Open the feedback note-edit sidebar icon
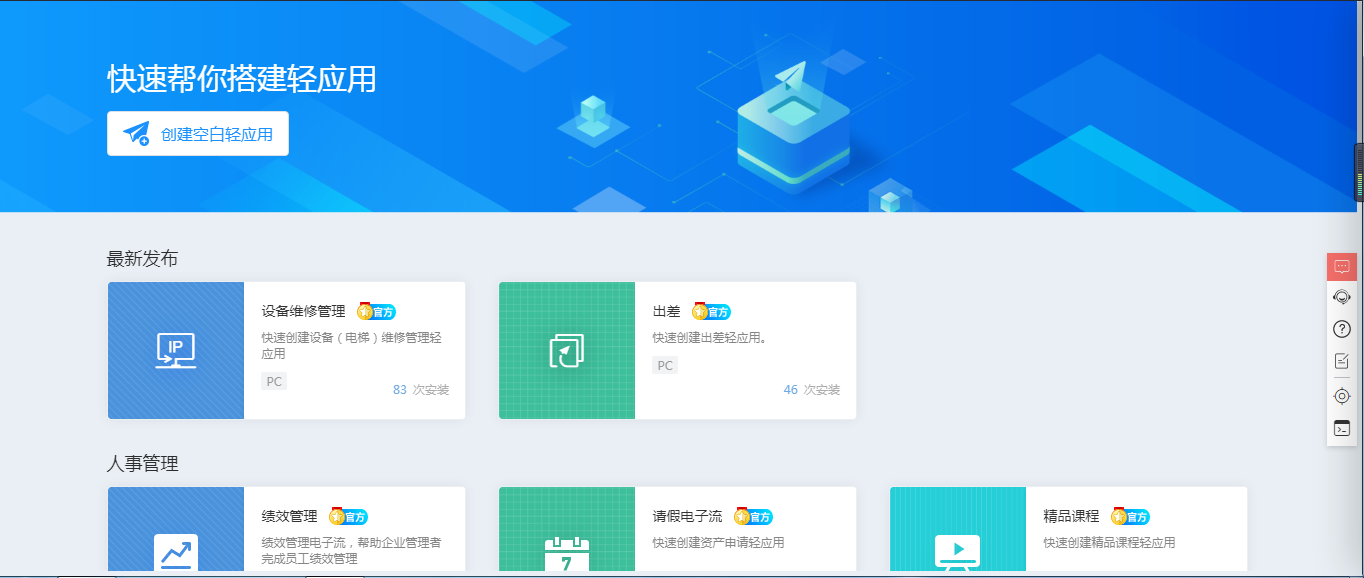Image resolution: width=1364 pixels, height=578 pixels. (x=1342, y=361)
